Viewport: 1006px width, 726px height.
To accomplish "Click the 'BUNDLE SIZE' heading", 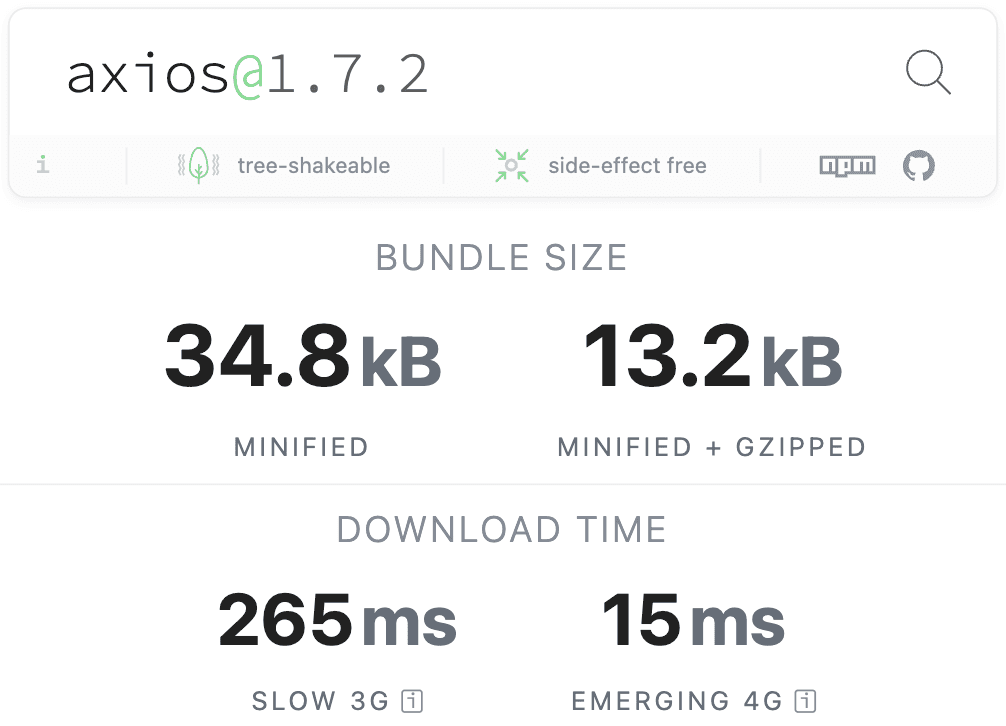I will pos(502,258).
